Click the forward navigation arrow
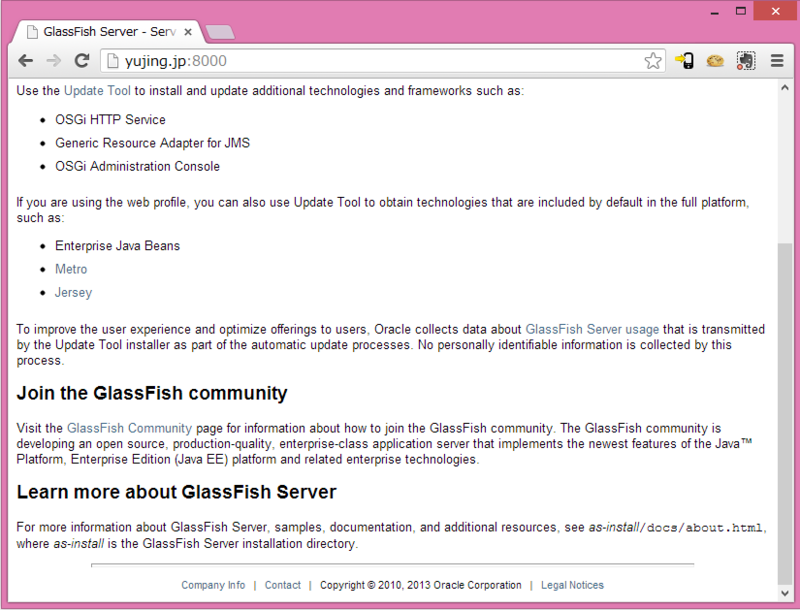Image resolution: width=800 pixels, height=610 pixels. [53, 61]
